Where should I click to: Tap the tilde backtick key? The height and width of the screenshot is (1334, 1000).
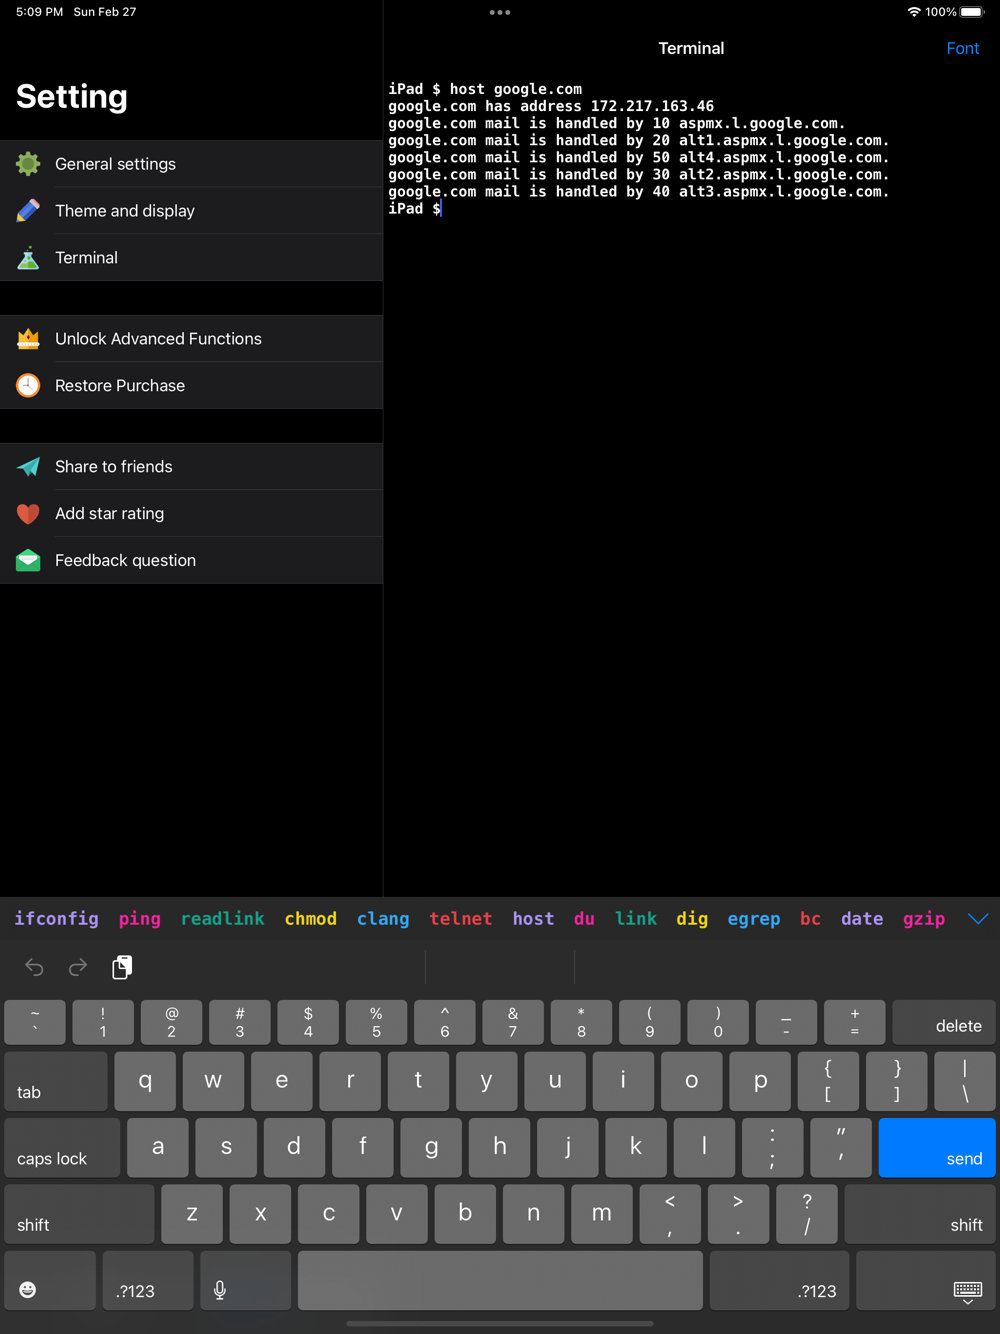[35, 1022]
